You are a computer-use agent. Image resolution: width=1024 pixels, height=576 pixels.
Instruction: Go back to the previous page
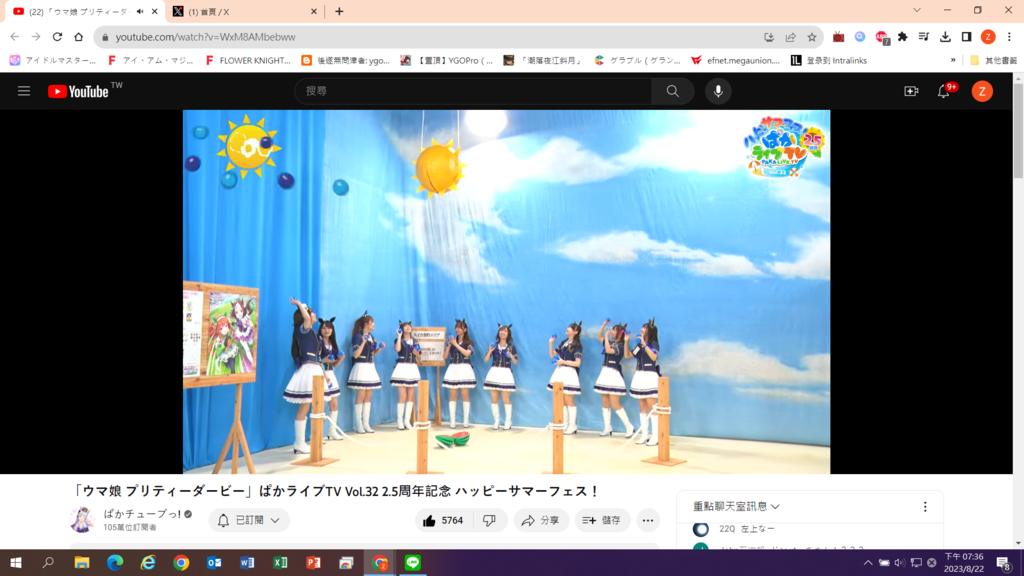point(14,37)
